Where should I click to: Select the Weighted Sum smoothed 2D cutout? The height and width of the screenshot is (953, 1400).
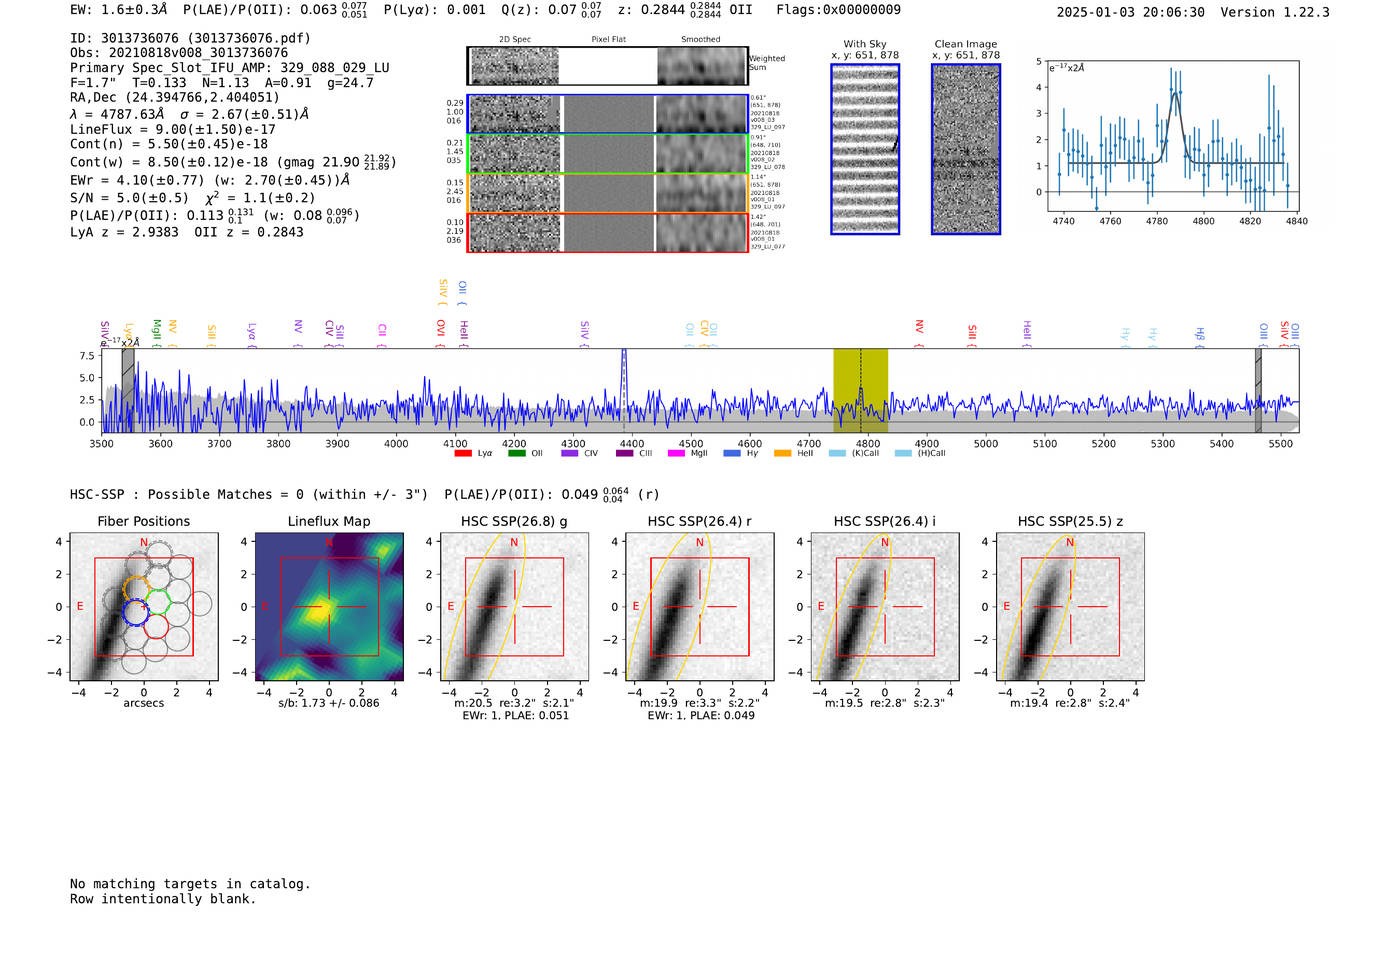pos(702,66)
